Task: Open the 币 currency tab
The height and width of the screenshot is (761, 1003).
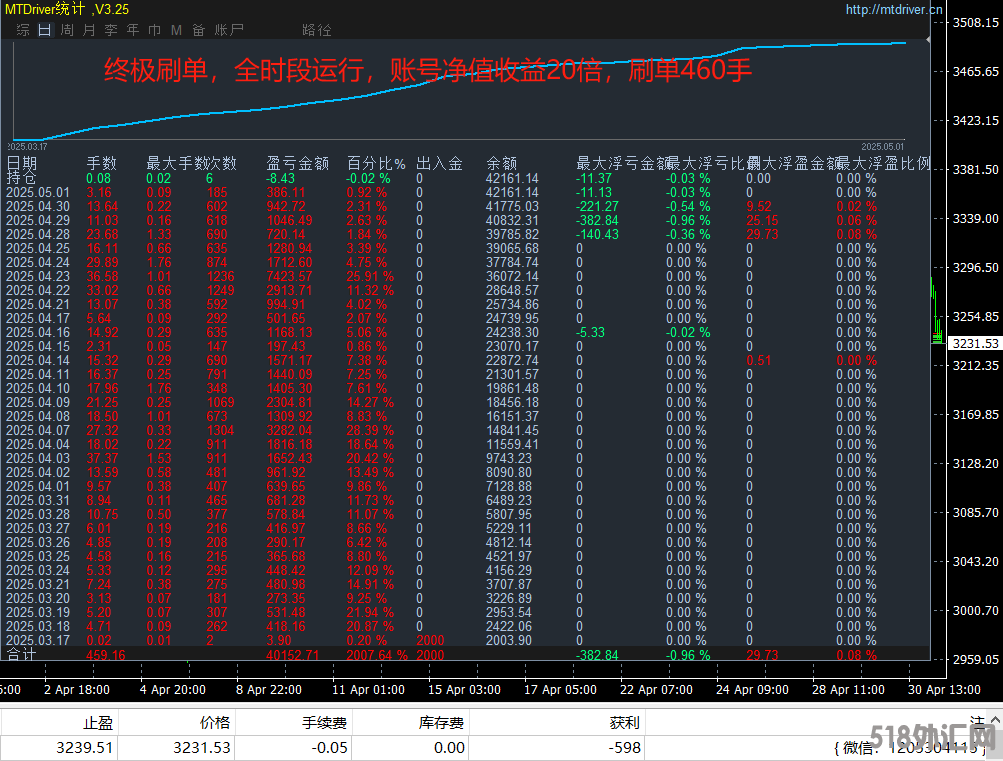Action: pyautogui.click(x=154, y=30)
